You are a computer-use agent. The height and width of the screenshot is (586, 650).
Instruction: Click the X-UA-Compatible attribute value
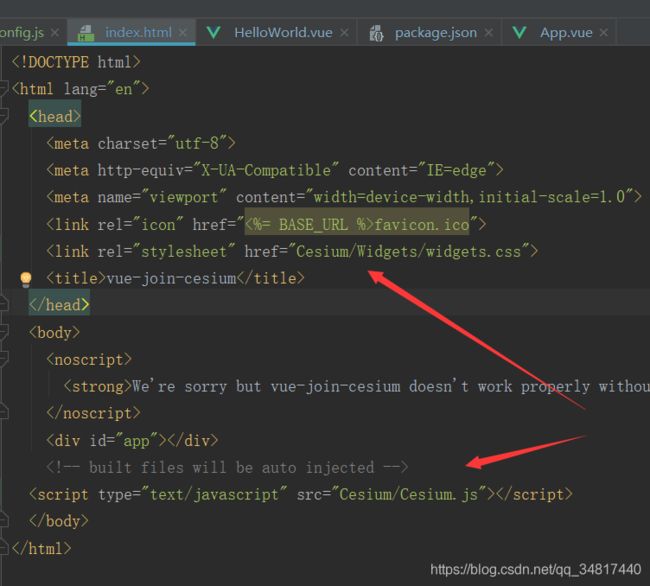pyautogui.click(x=266, y=170)
